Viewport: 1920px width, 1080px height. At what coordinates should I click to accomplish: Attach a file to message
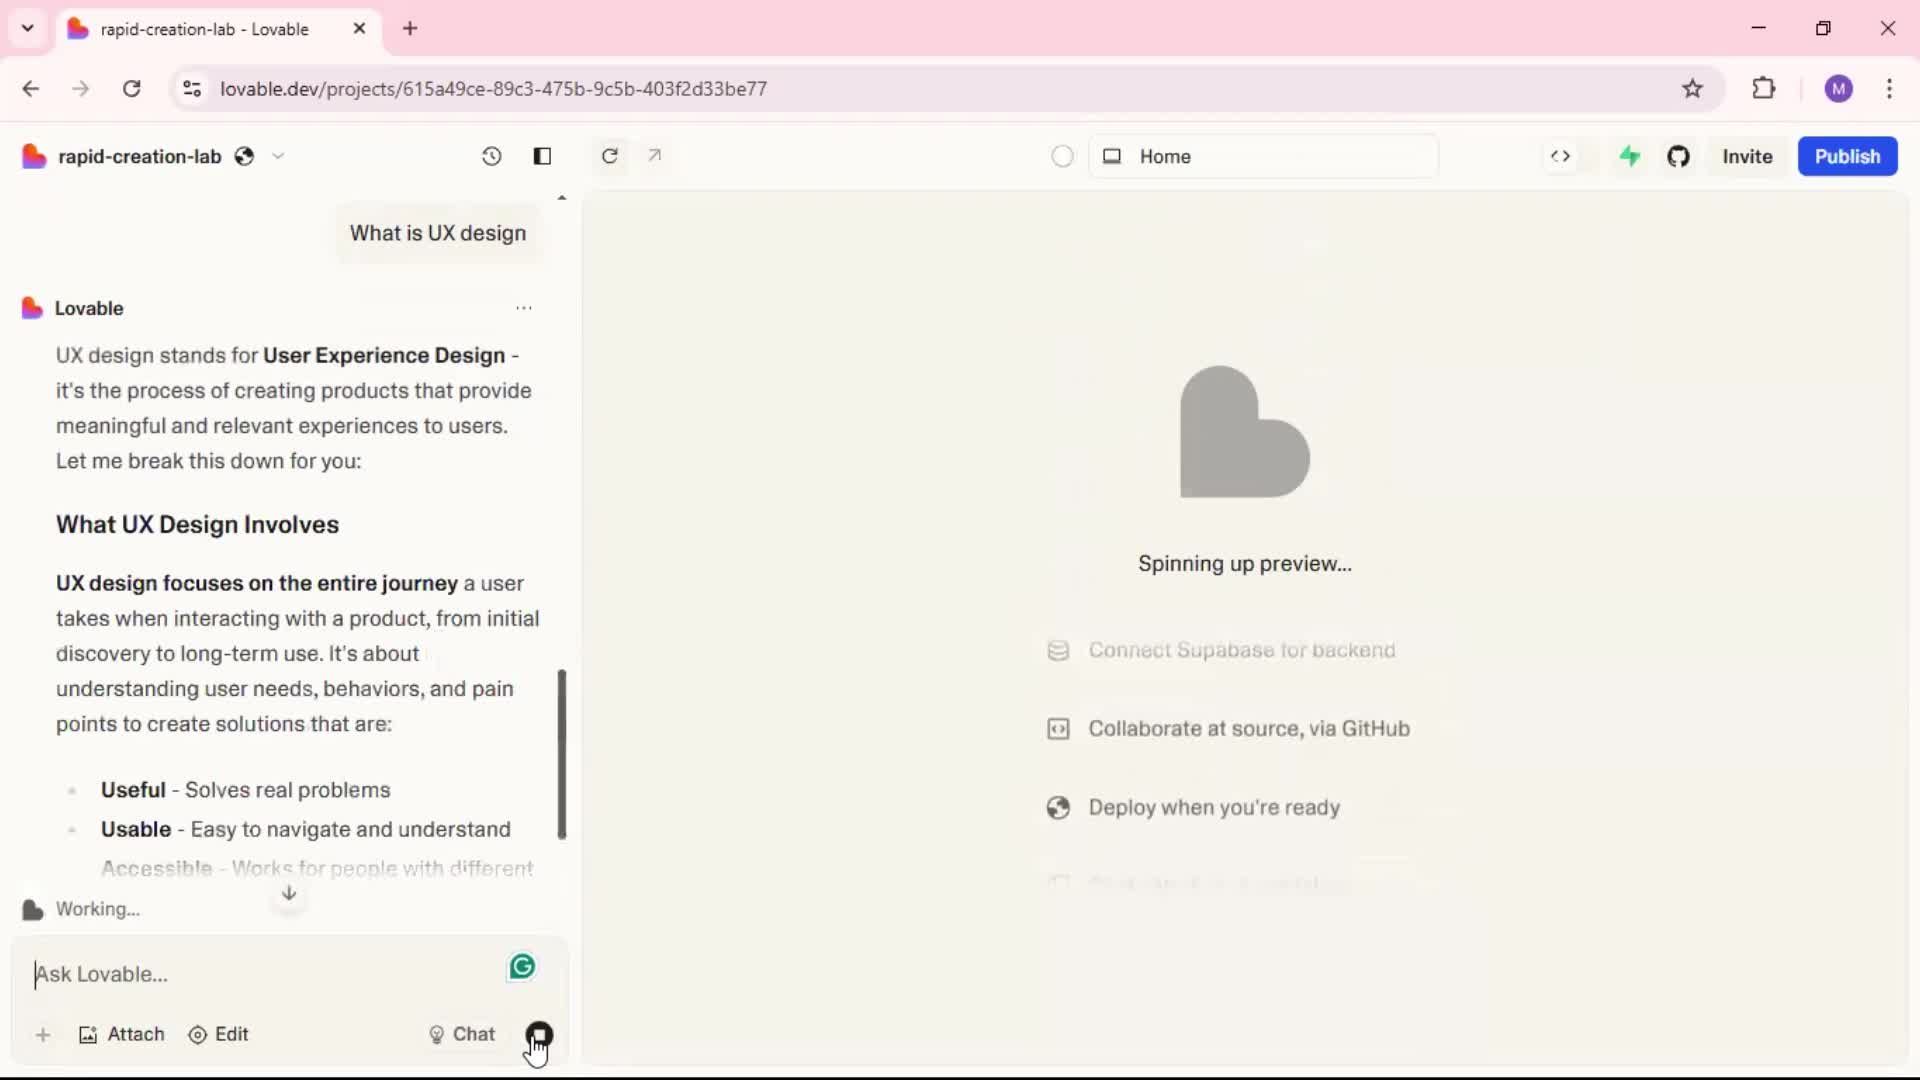pyautogui.click(x=121, y=1035)
